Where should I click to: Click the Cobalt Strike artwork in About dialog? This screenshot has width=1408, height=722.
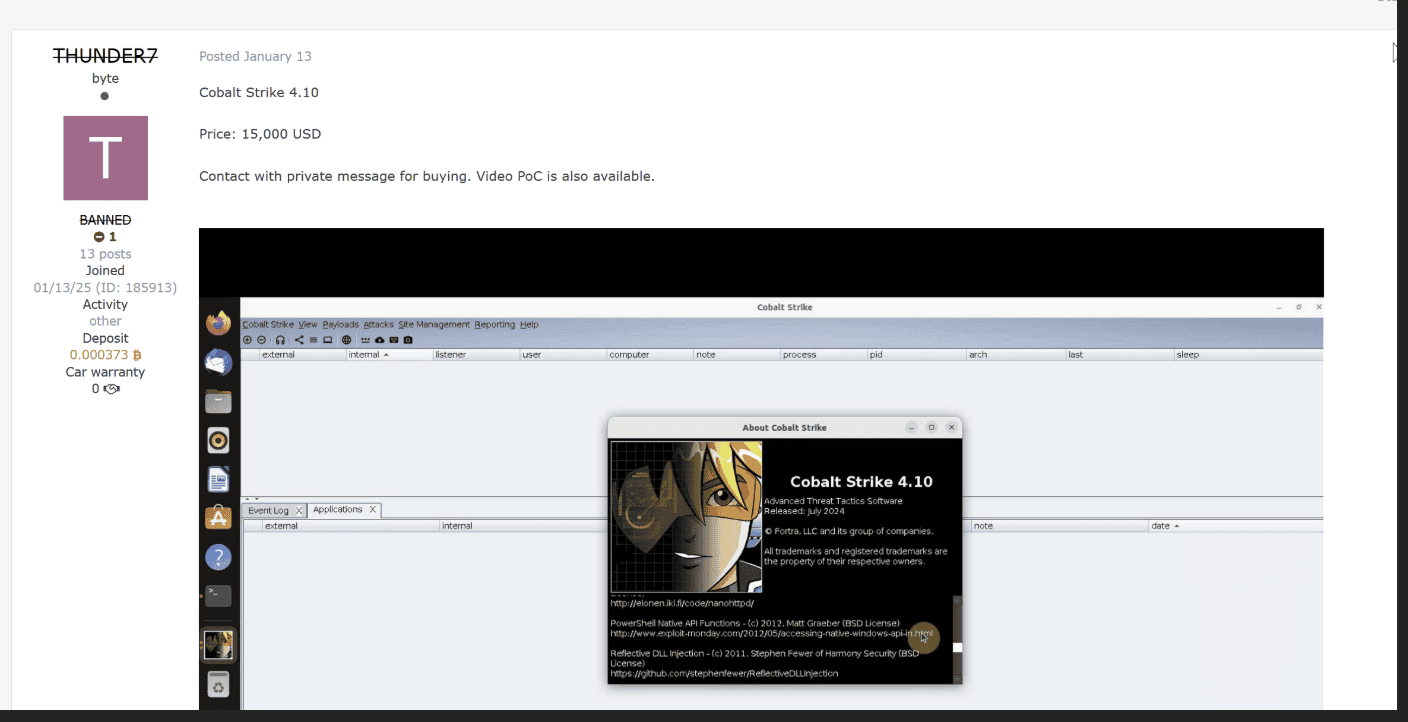coord(686,517)
